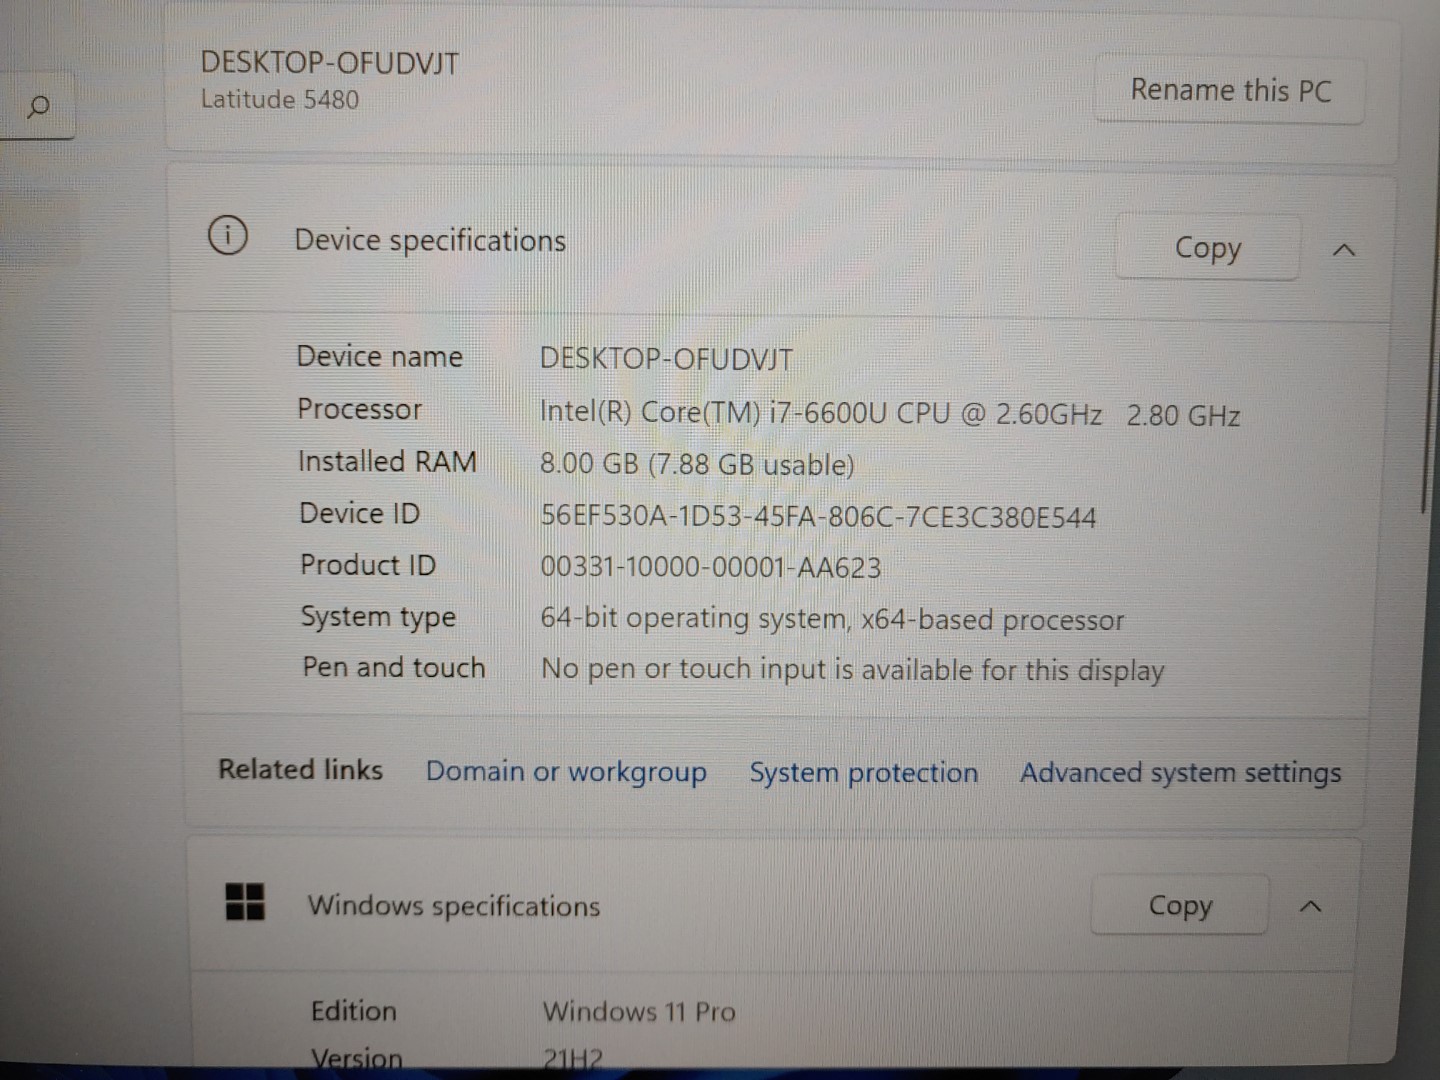Collapse the Windows specifications section chevron
The height and width of the screenshot is (1080, 1440).
(x=1310, y=907)
